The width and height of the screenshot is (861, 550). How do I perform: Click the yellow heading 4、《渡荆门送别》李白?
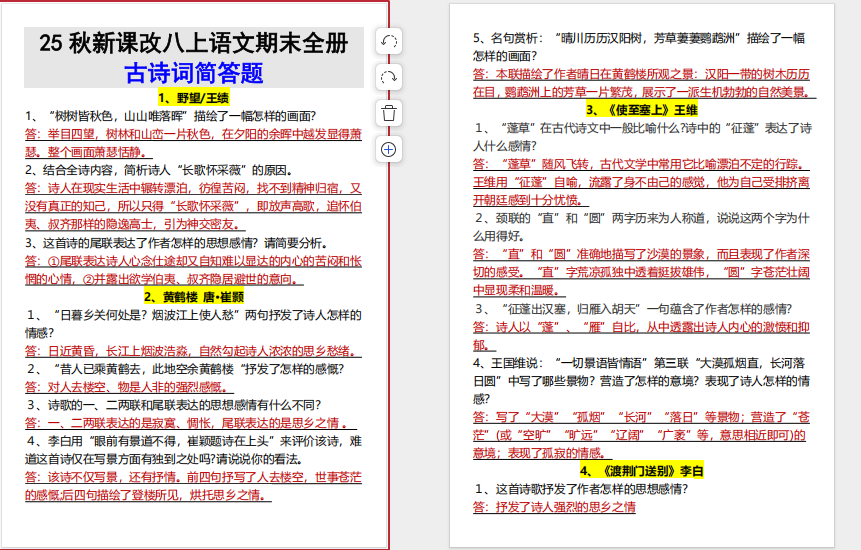pos(642,470)
